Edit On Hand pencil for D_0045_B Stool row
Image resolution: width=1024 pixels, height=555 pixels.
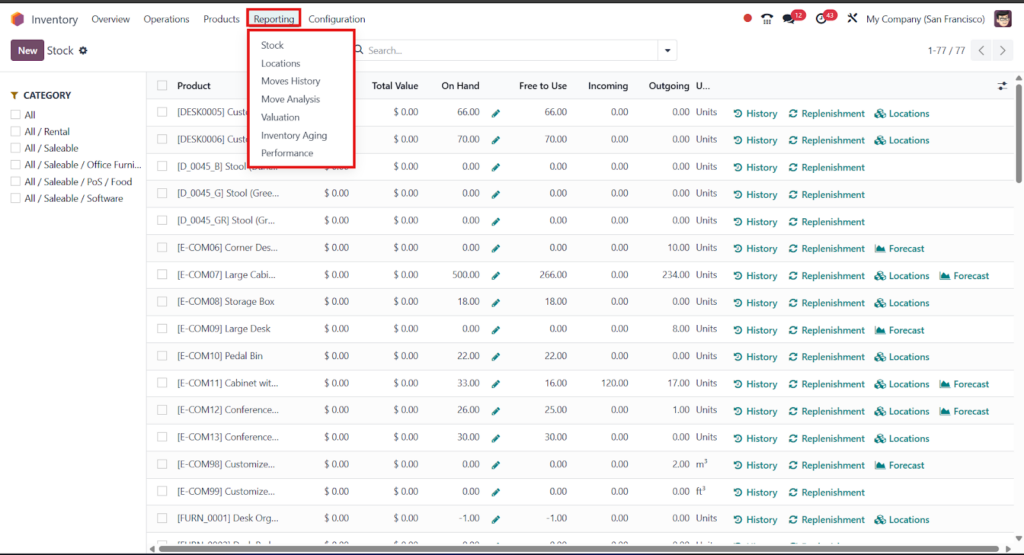pyautogui.click(x=496, y=167)
